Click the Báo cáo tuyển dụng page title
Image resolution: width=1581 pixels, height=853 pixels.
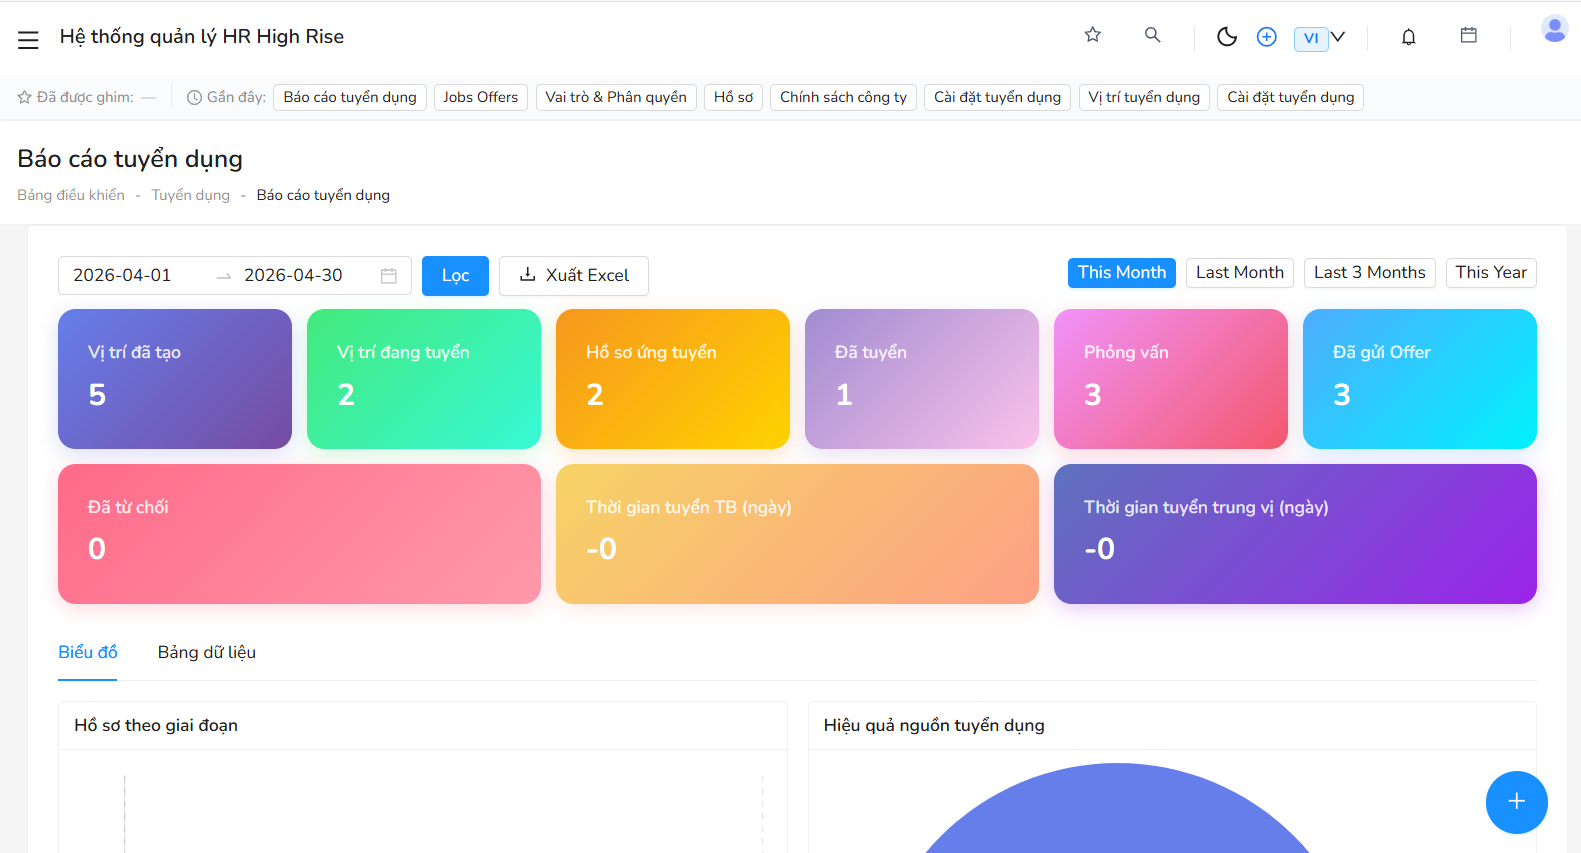coord(130,159)
